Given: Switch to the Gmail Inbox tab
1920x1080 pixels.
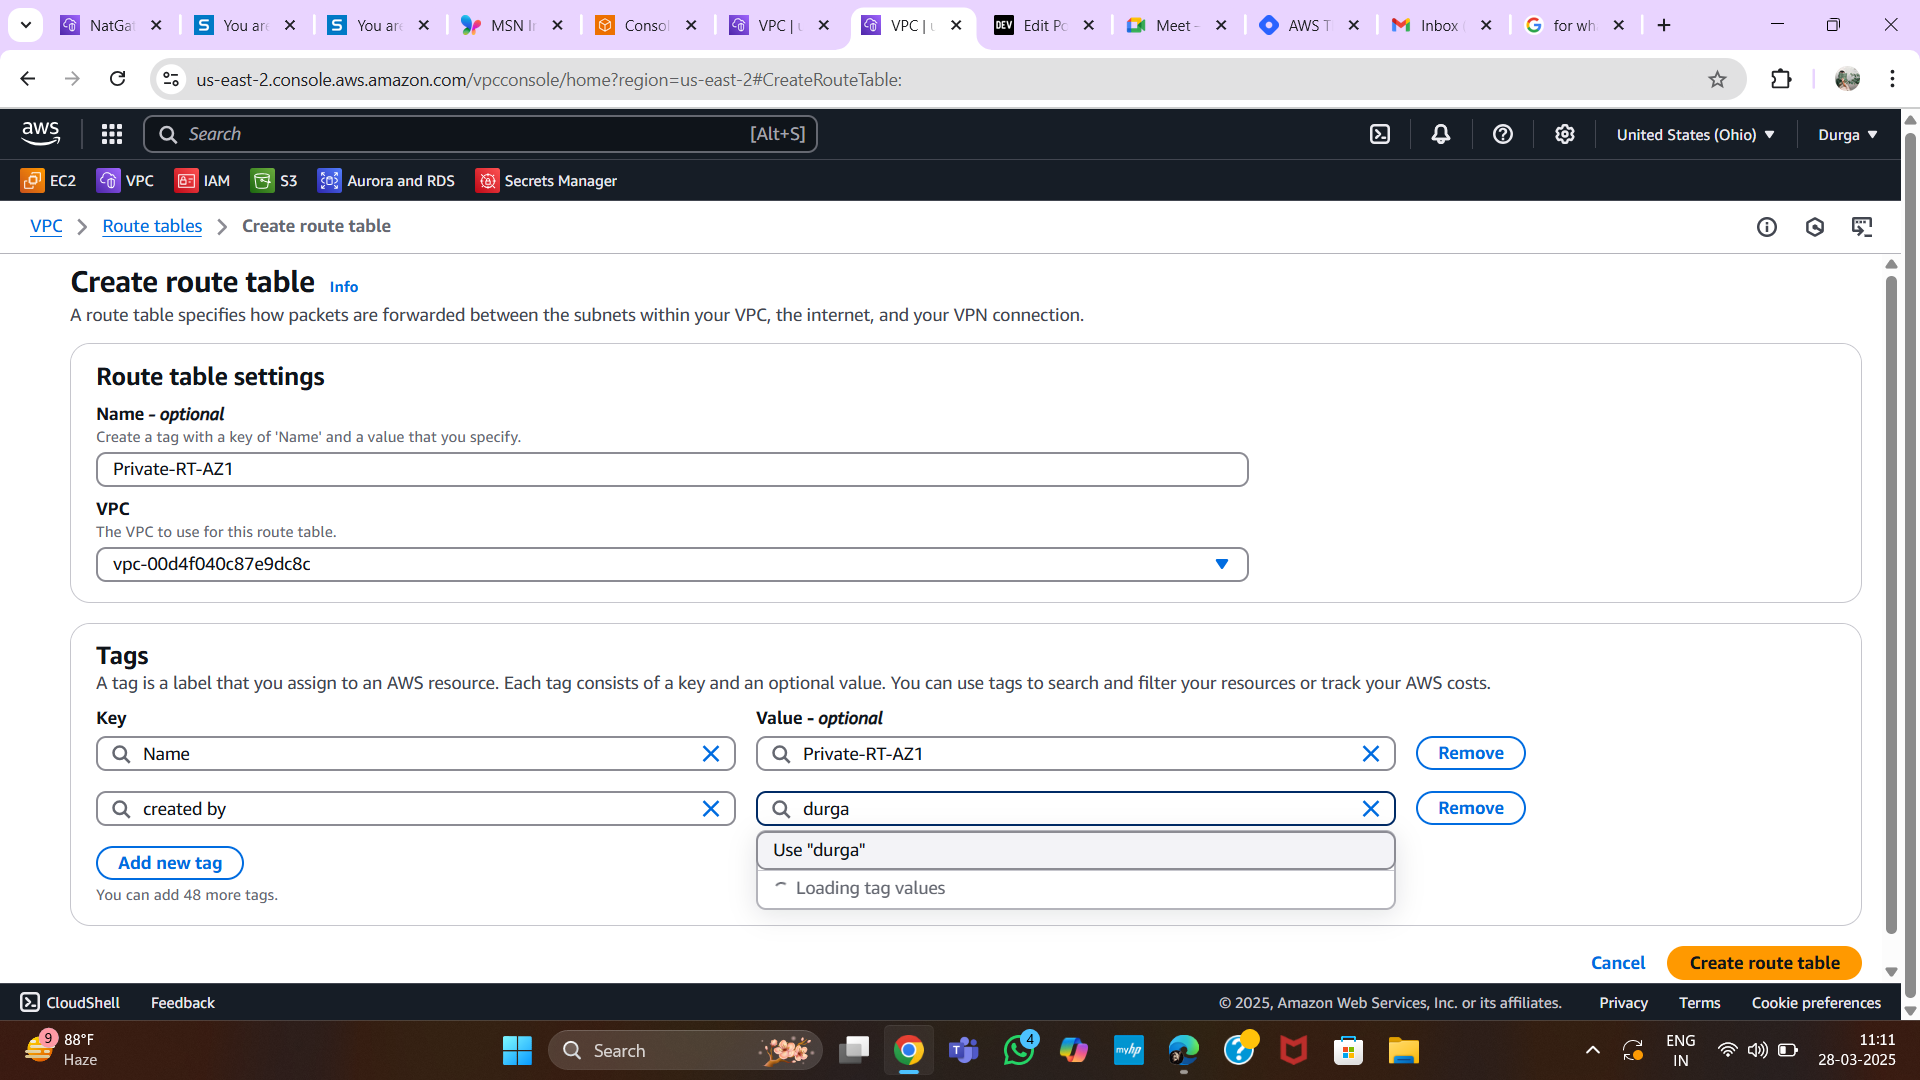Looking at the screenshot, I should tap(1443, 25).
